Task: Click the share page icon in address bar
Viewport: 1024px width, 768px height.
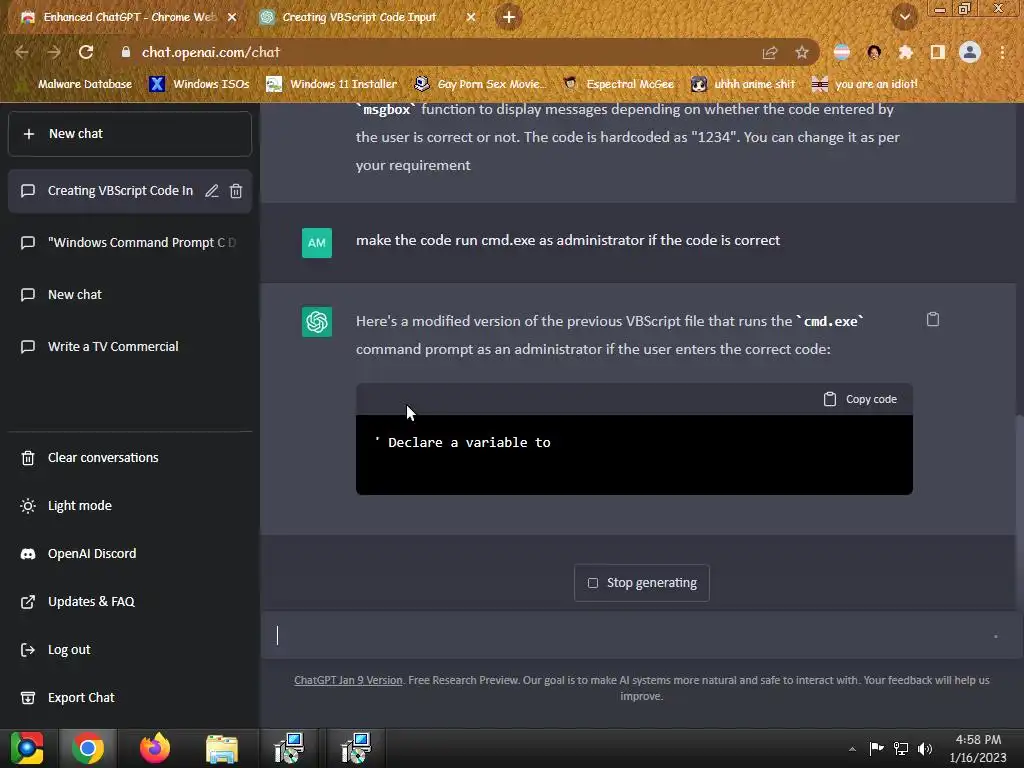Action: coord(770,53)
